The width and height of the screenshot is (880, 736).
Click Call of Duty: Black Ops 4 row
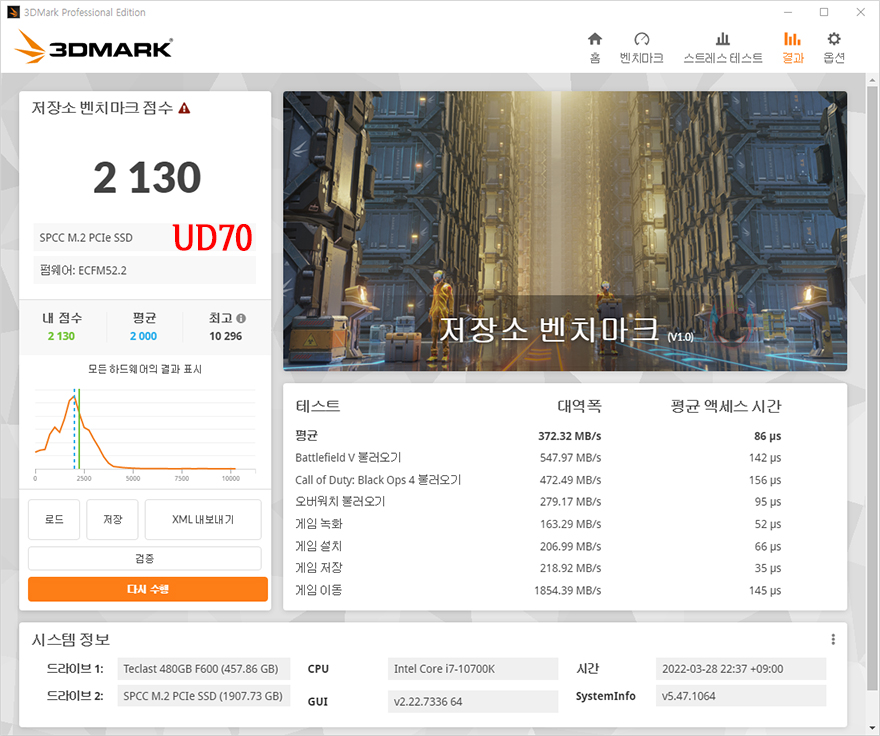538,480
